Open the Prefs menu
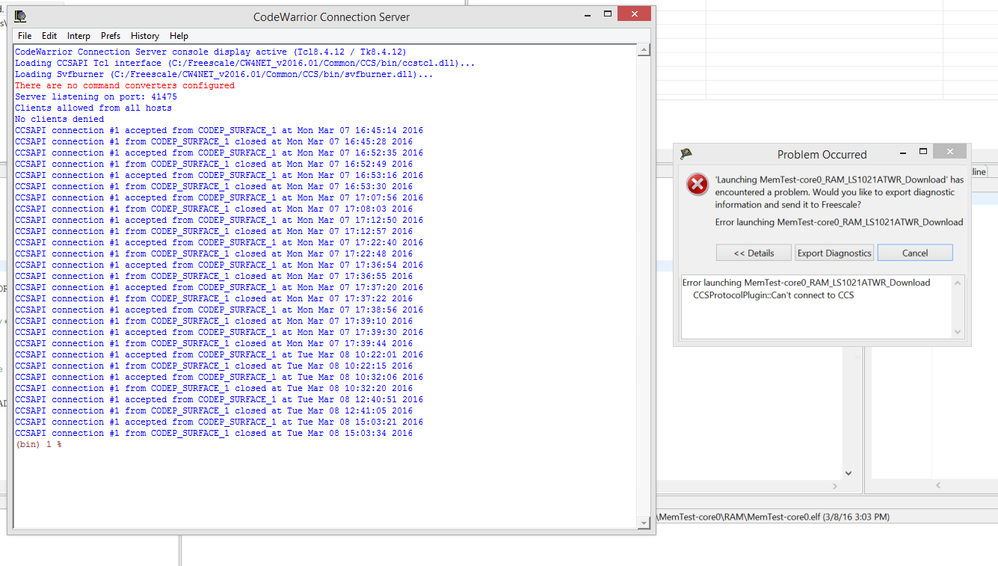Screen dimensions: 998x566 coord(110,36)
